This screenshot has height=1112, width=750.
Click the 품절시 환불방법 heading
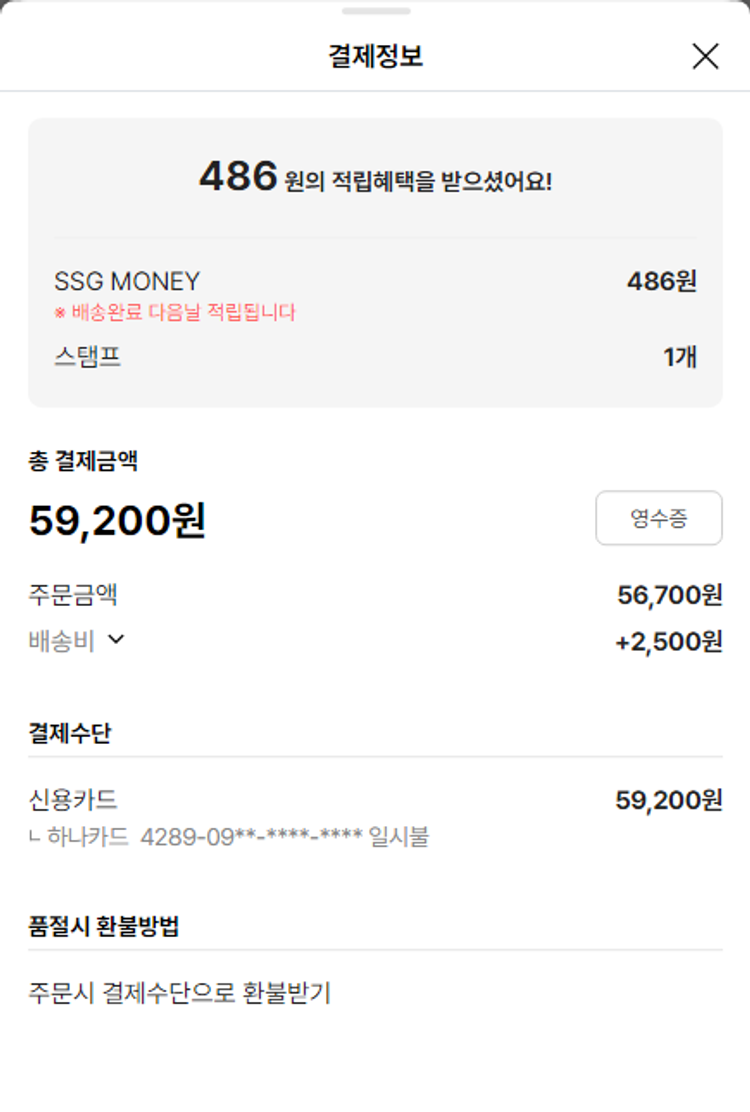tap(104, 926)
